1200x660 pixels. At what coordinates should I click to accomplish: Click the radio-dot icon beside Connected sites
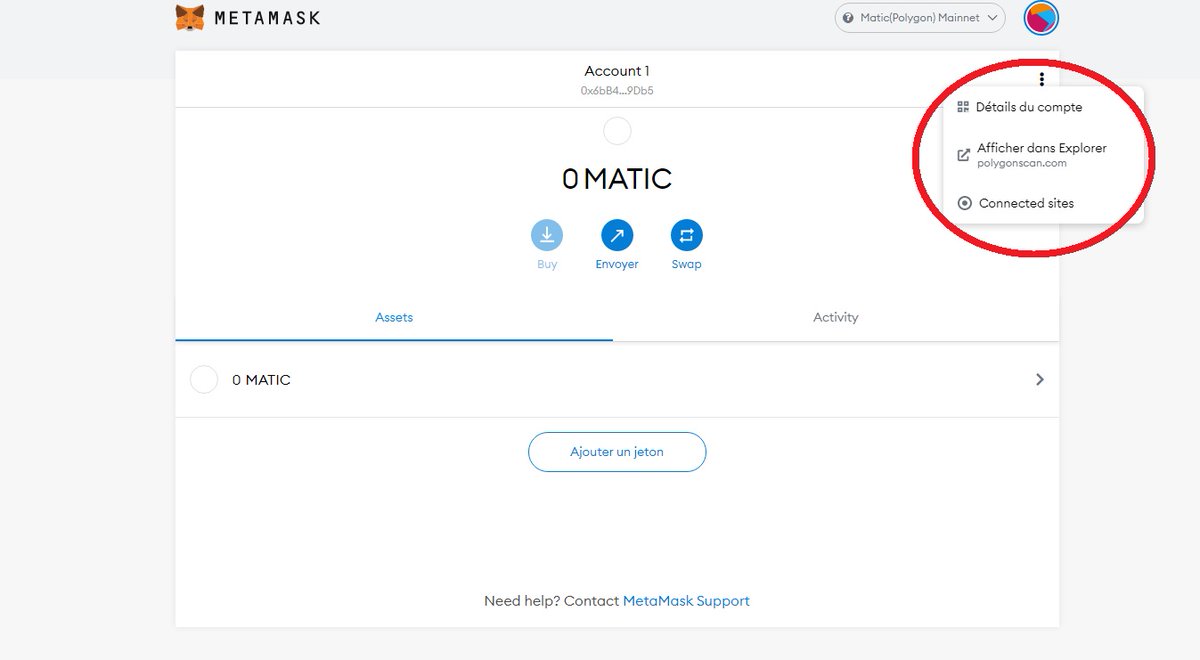[964, 203]
